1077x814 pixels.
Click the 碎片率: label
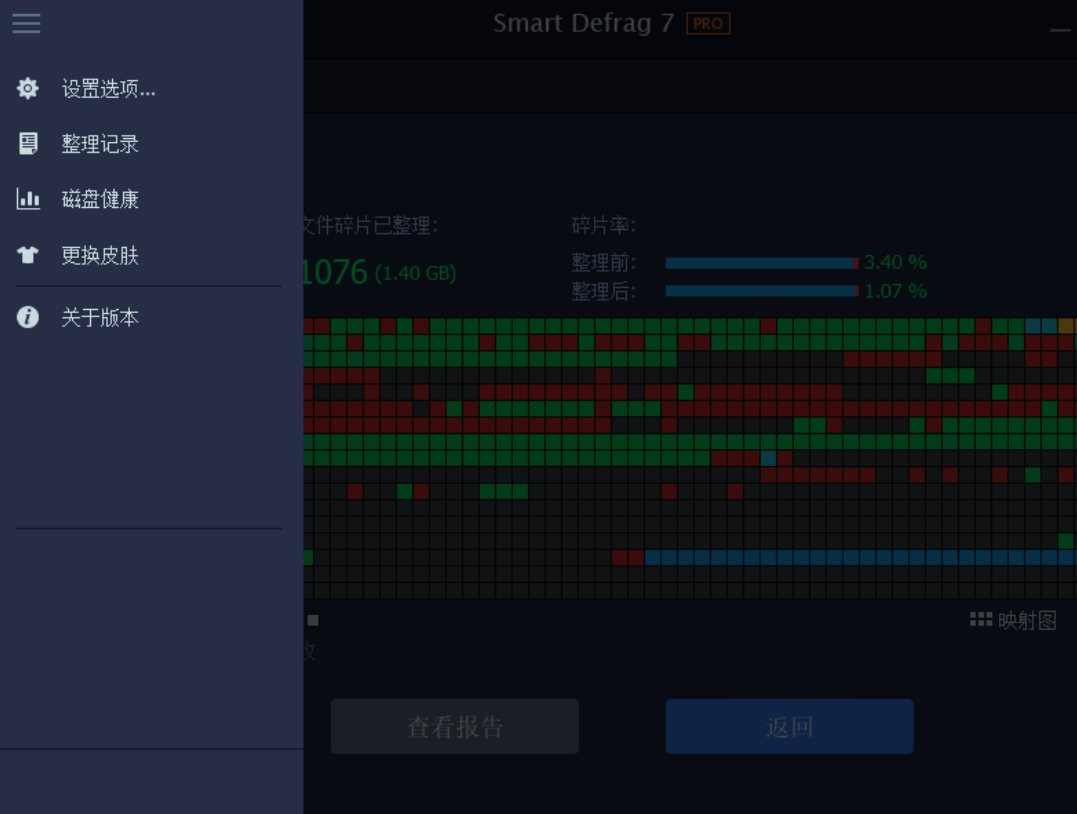point(604,225)
